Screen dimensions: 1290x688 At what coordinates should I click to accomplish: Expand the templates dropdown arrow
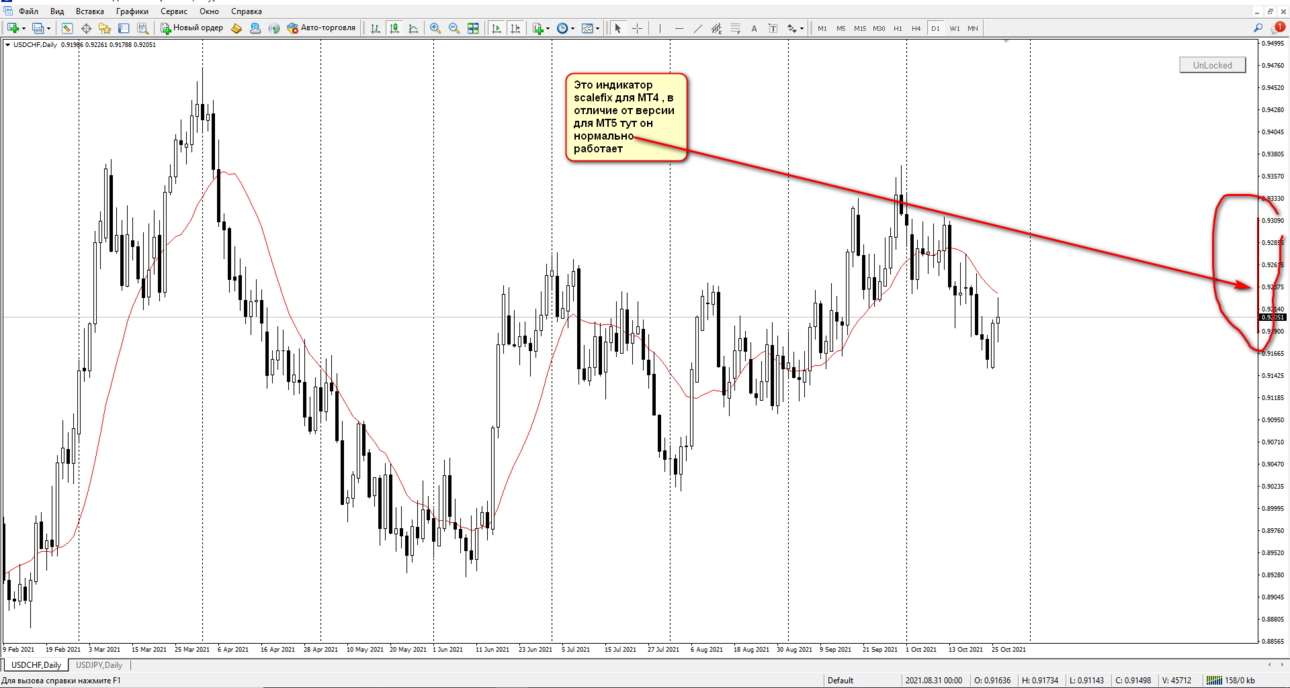pyautogui.click(x=598, y=28)
